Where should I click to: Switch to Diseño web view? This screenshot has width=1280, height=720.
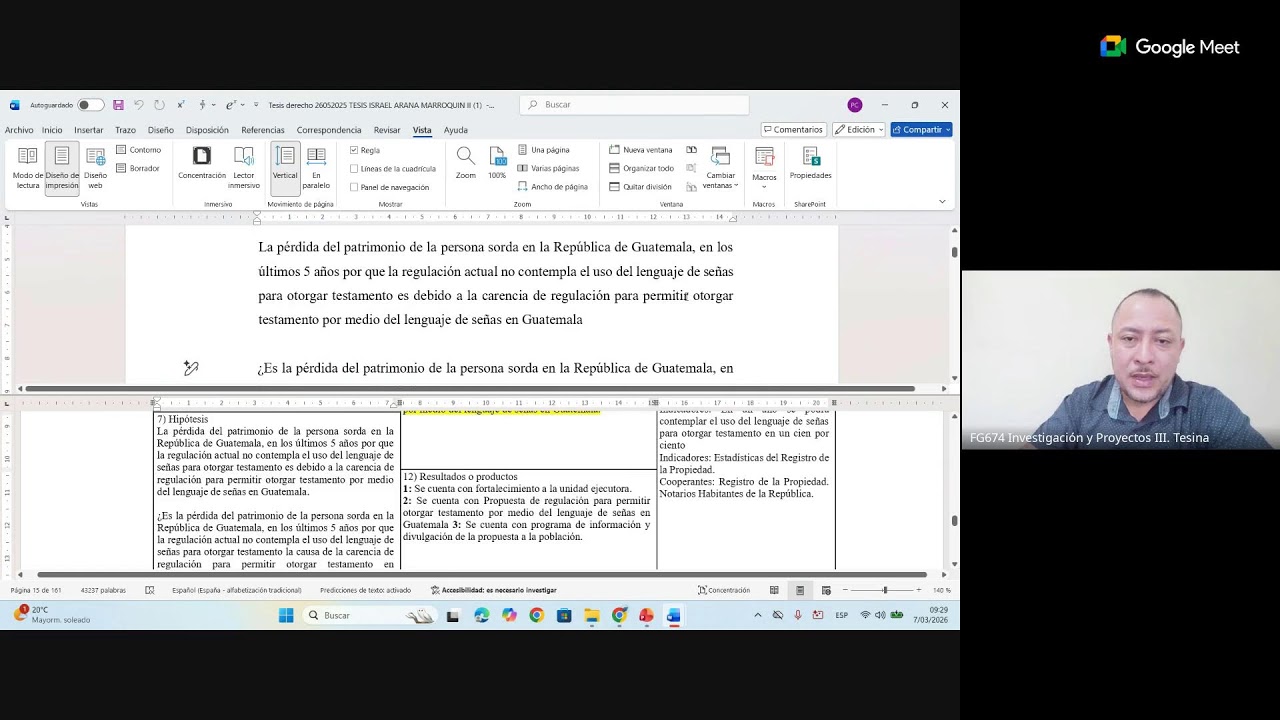[x=95, y=168]
